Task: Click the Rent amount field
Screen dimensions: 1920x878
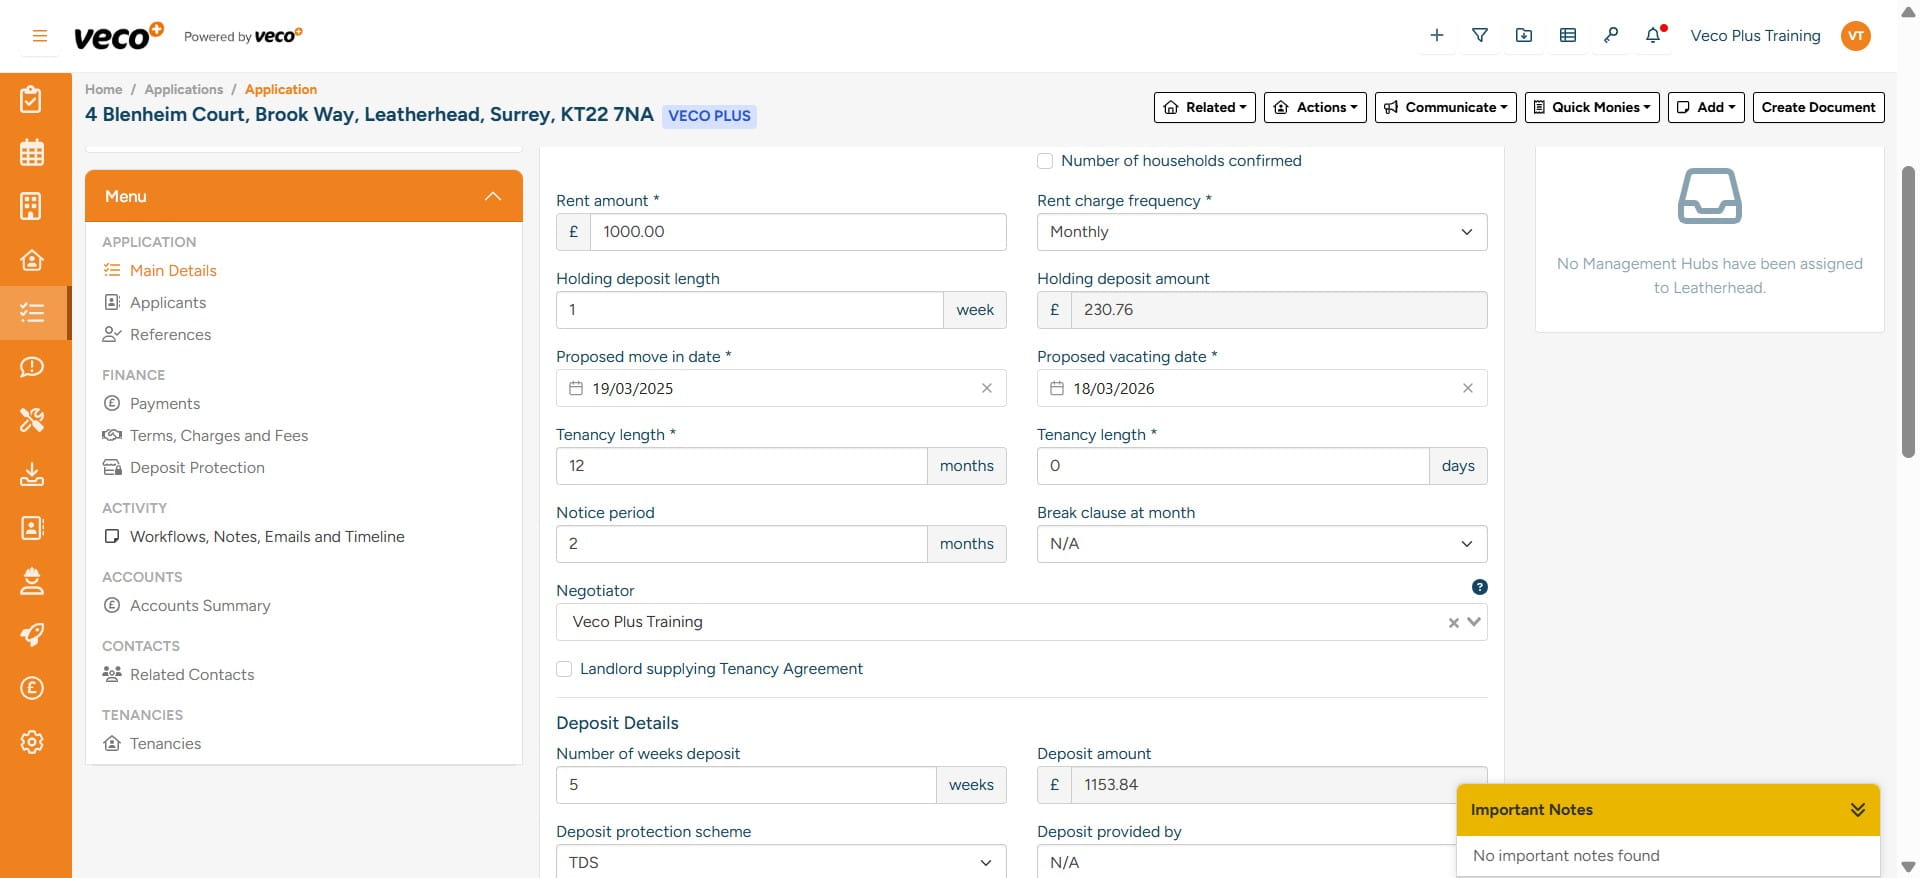Action: pyautogui.click(x=798, y=232)
